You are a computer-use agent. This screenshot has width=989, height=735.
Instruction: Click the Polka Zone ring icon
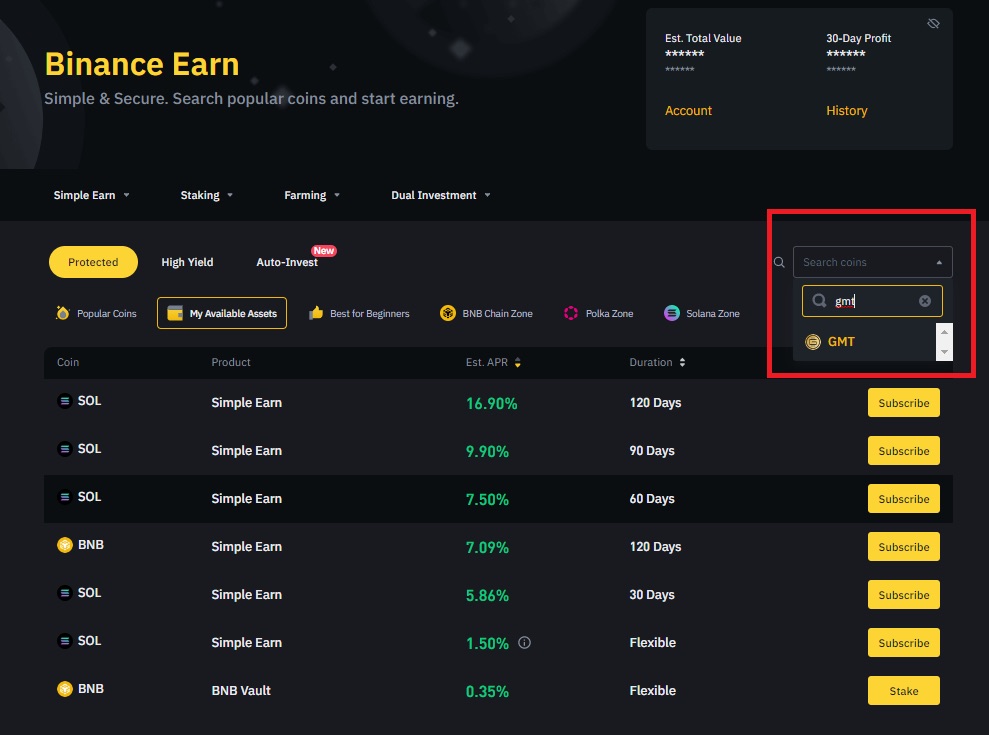pyautogui.click(x=571, y=313)
